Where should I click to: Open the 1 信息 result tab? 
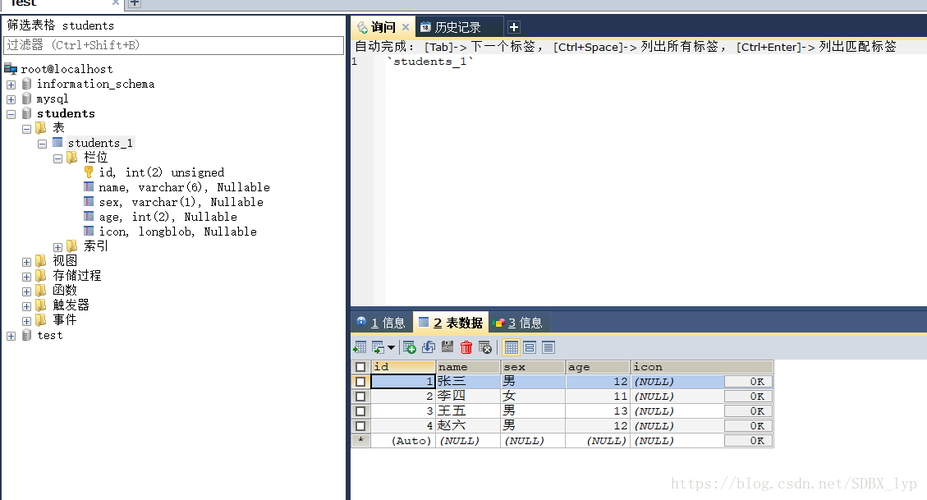(381, 323)
